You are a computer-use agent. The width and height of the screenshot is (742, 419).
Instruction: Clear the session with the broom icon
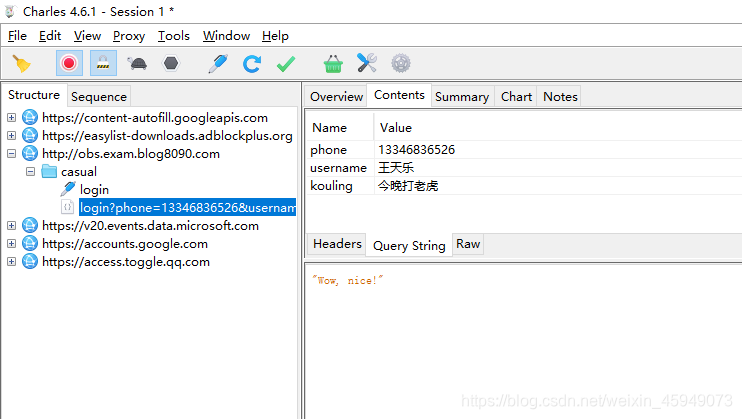(x=22, y=63)
